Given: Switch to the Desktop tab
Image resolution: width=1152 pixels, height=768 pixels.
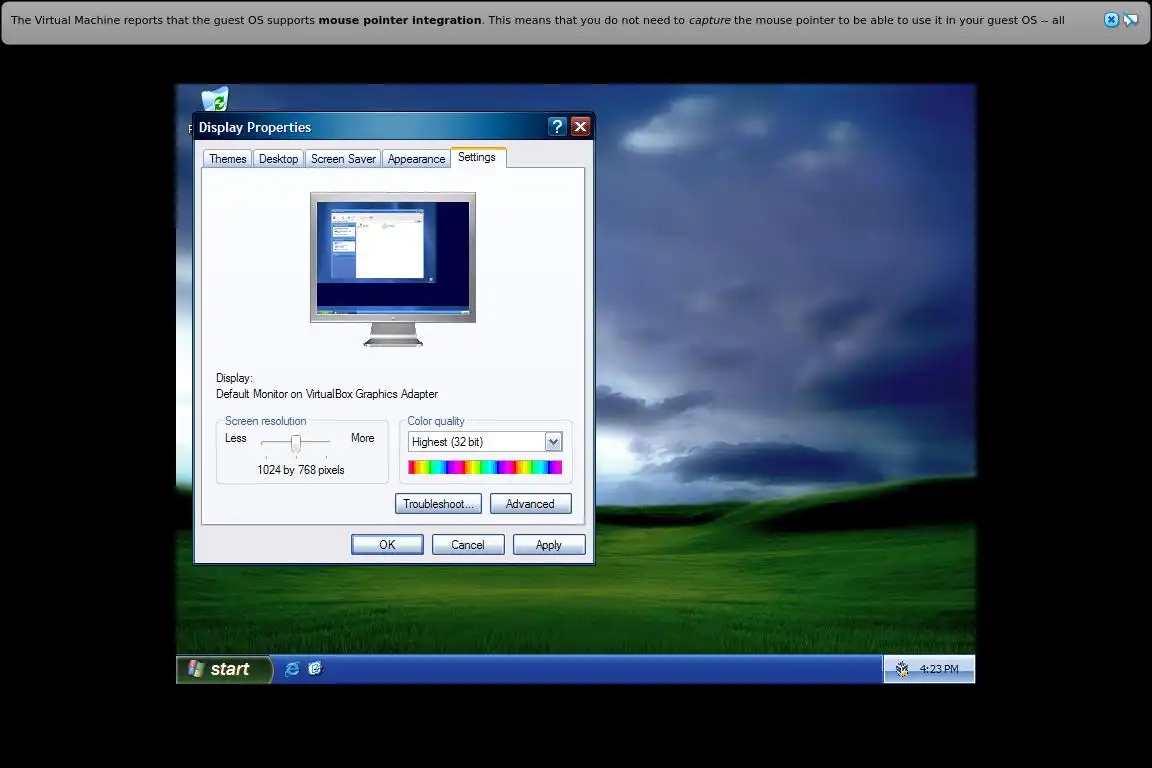Looking at the screenshot, I should [278, 159].
